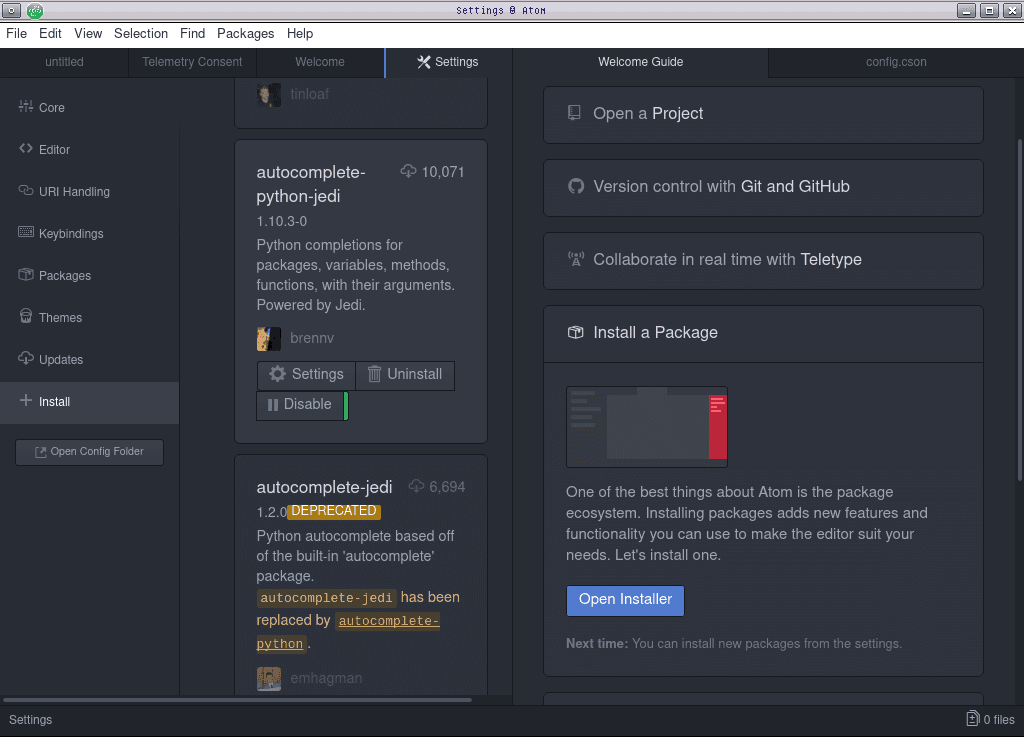Click the emhagman author avatar

(268, 678)
